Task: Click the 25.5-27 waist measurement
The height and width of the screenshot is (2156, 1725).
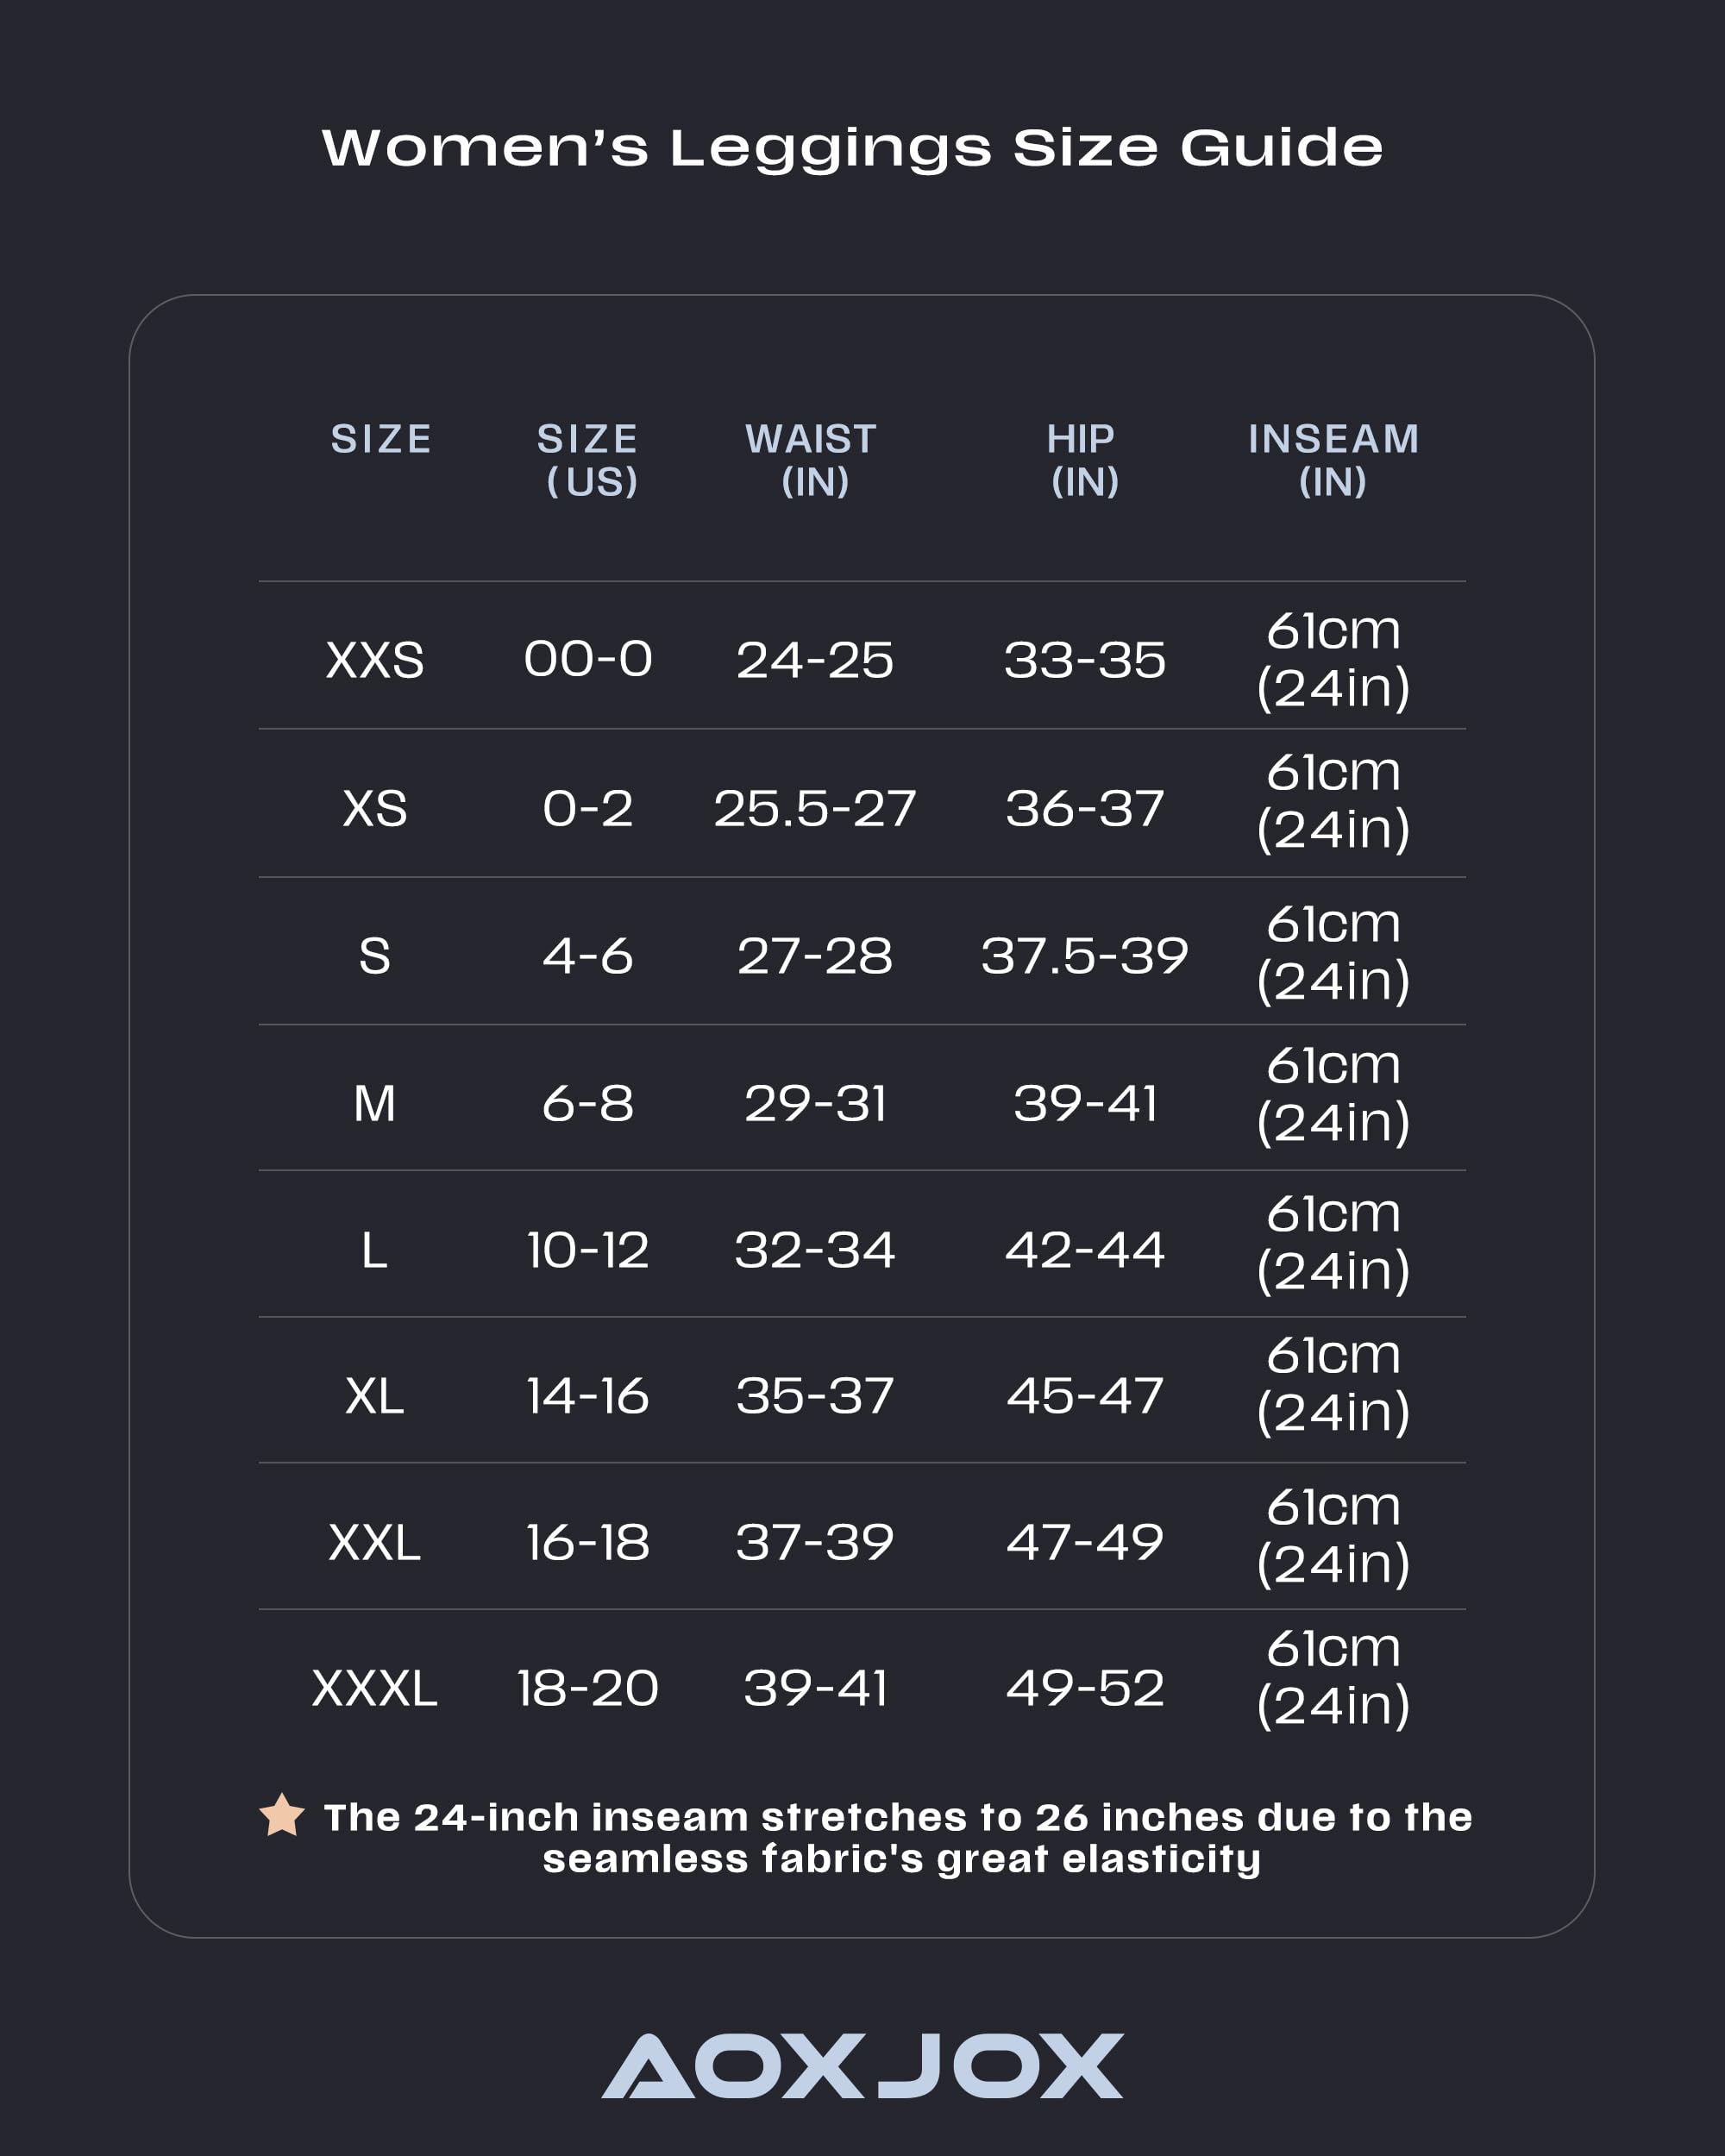Action: pyautogui.click(x=814, y=808)
